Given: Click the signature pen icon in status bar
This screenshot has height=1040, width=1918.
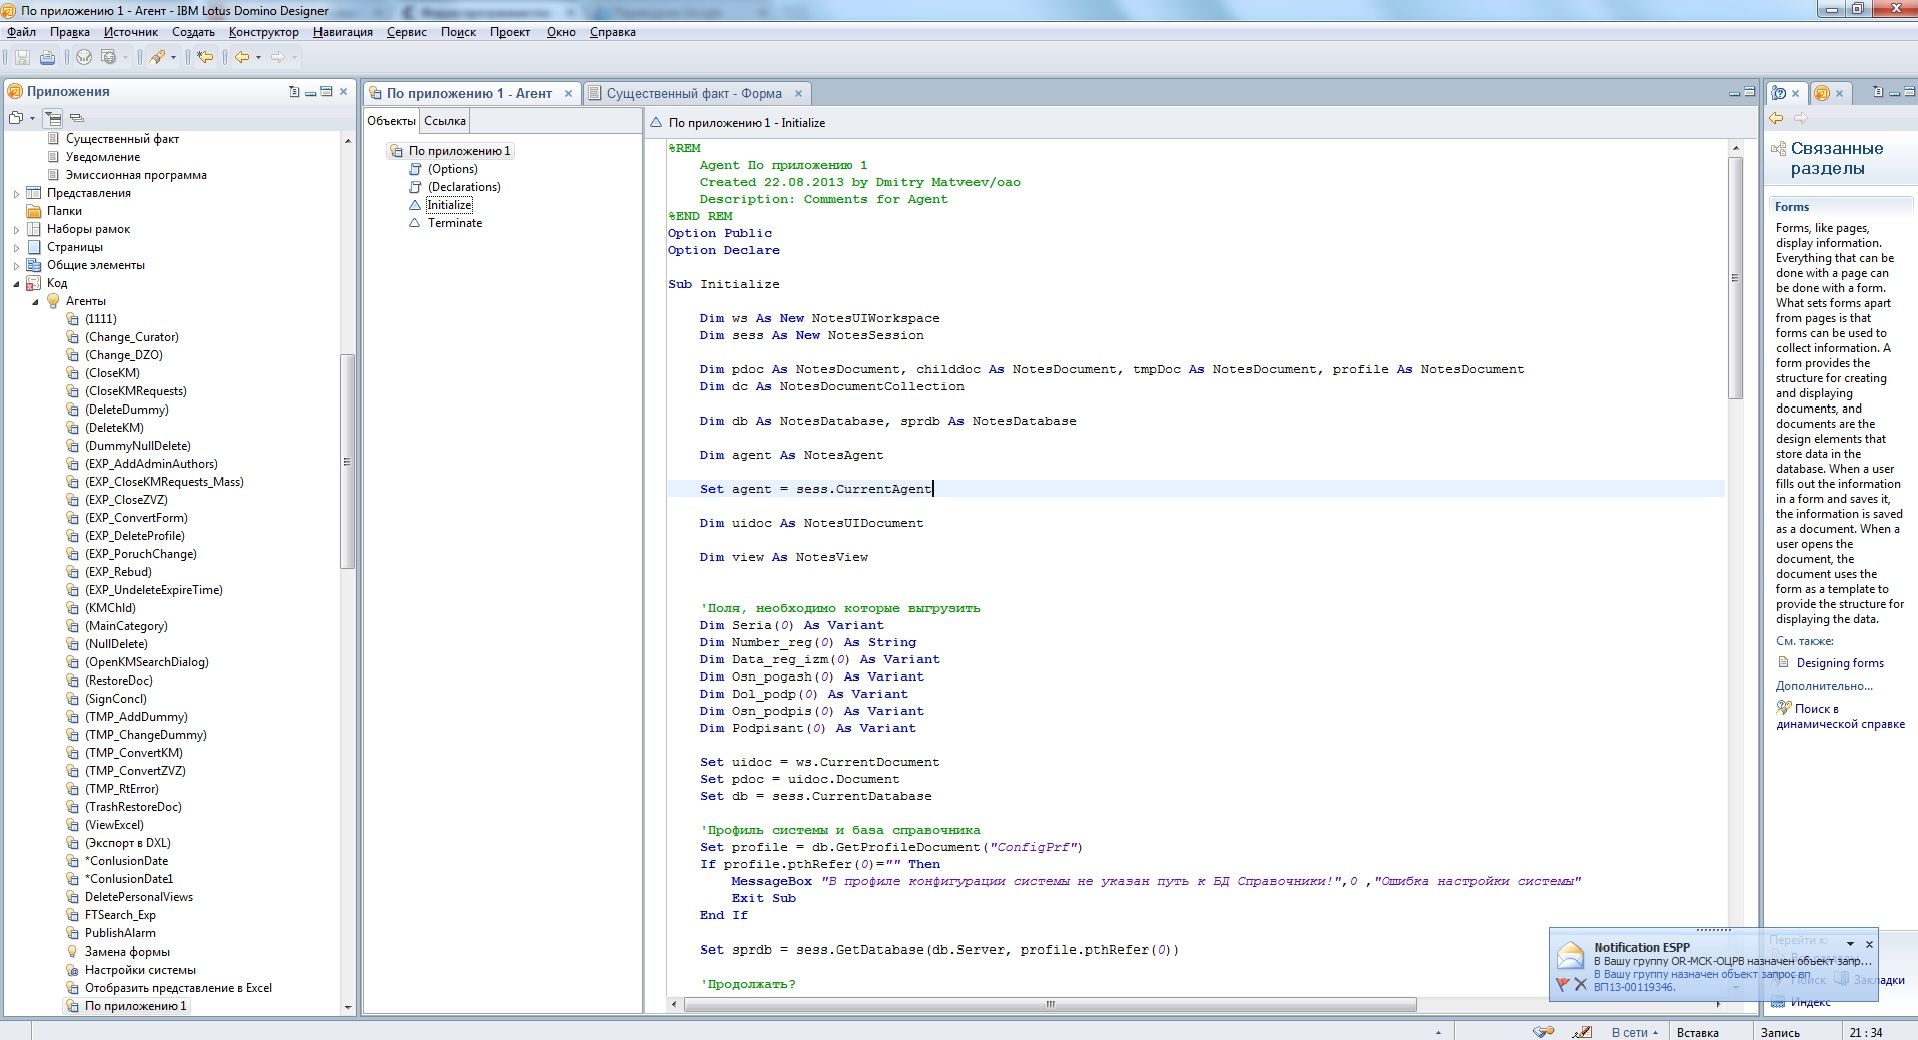Looking at the screenshot, I should click(x=1582, y=1032).
